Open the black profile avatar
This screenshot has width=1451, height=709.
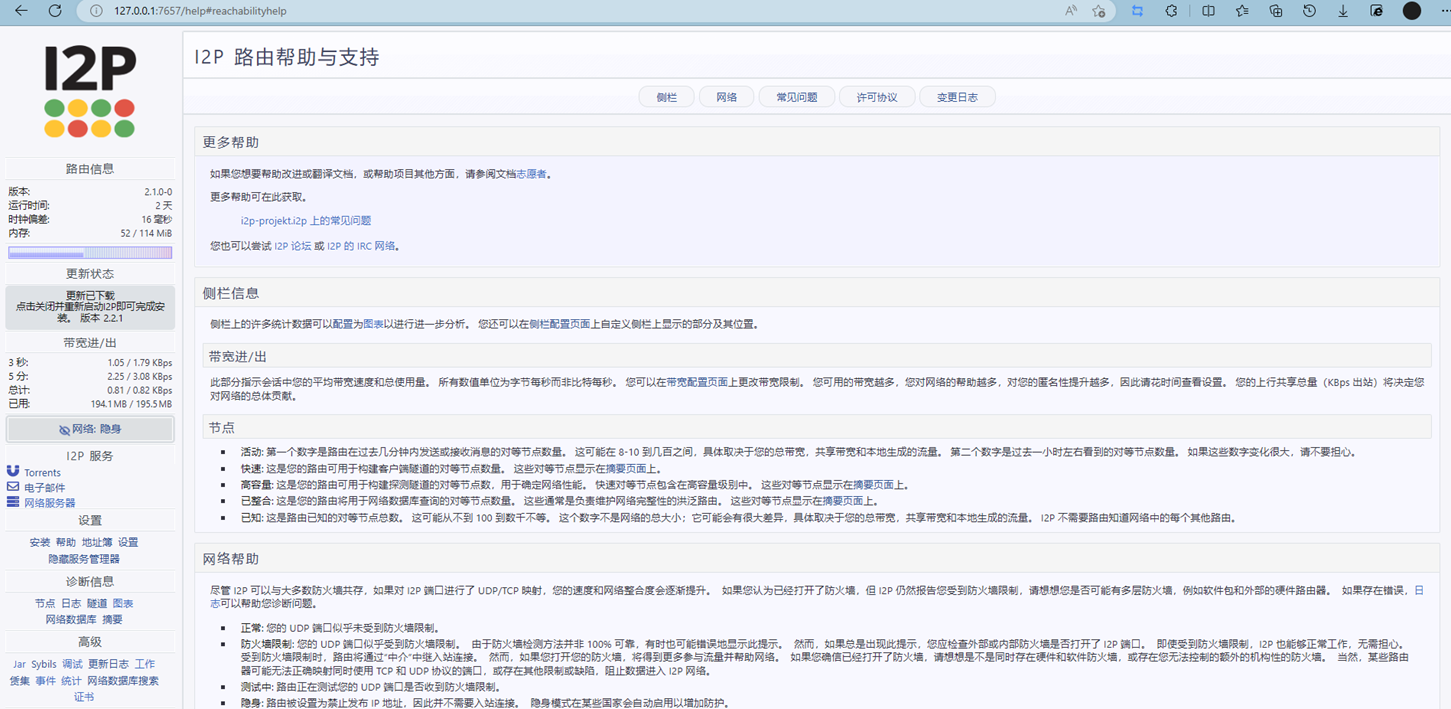pos(1412,11)
